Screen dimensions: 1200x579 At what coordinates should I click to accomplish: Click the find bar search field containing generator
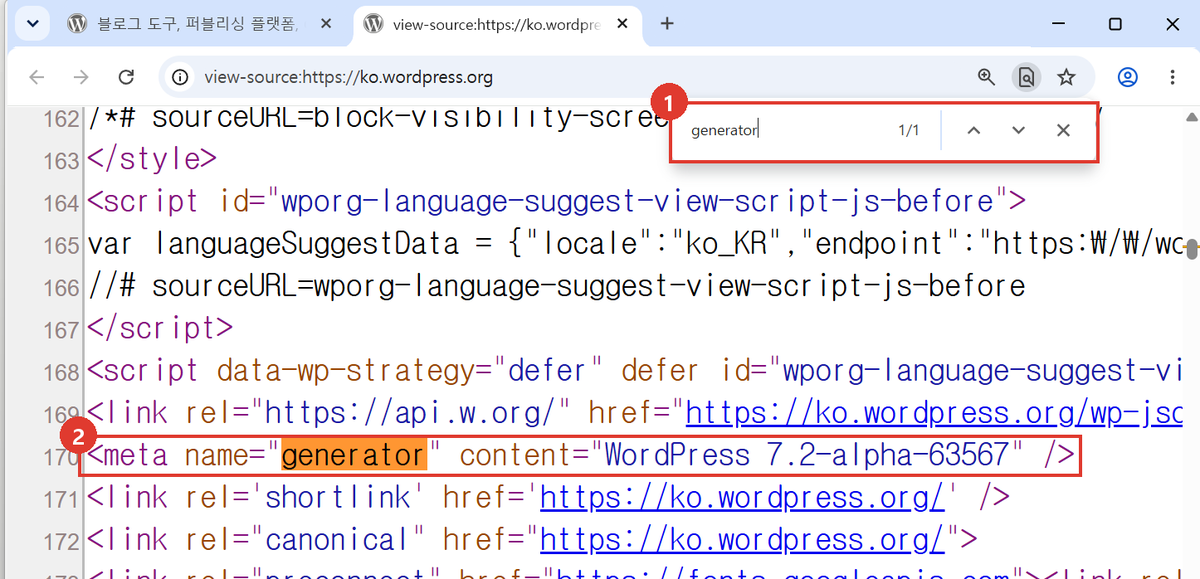pos(785,130)
